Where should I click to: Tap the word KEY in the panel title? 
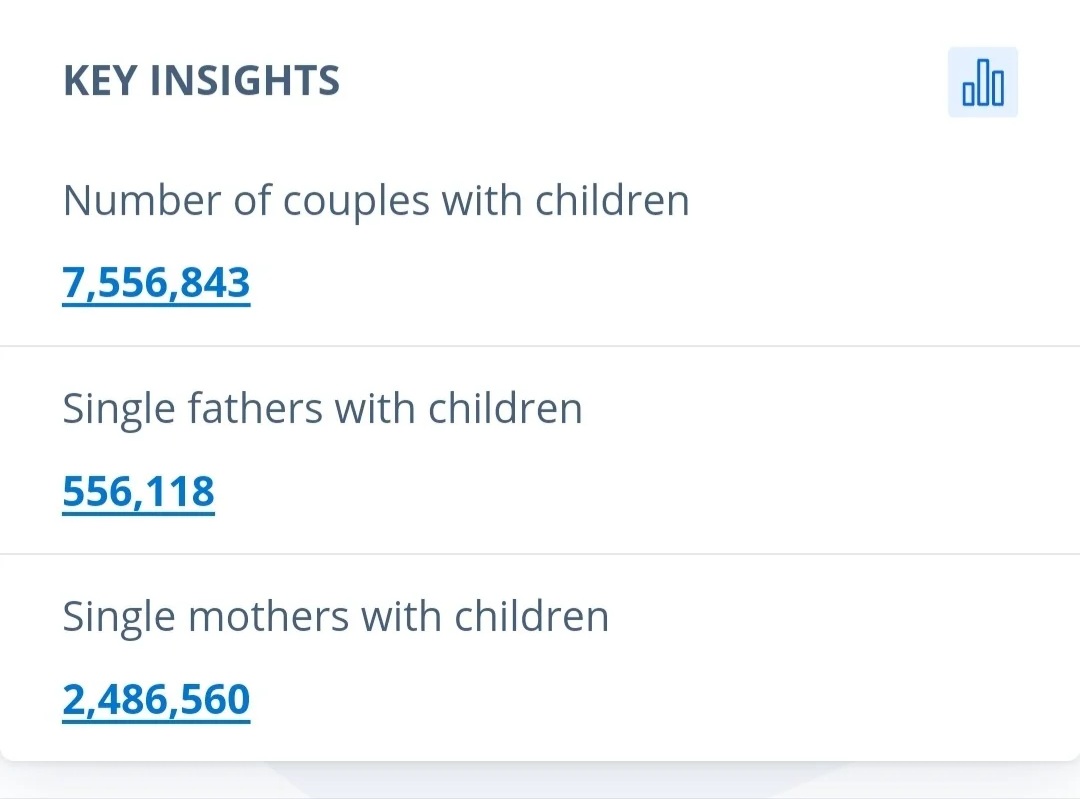[x=100, y=81]
